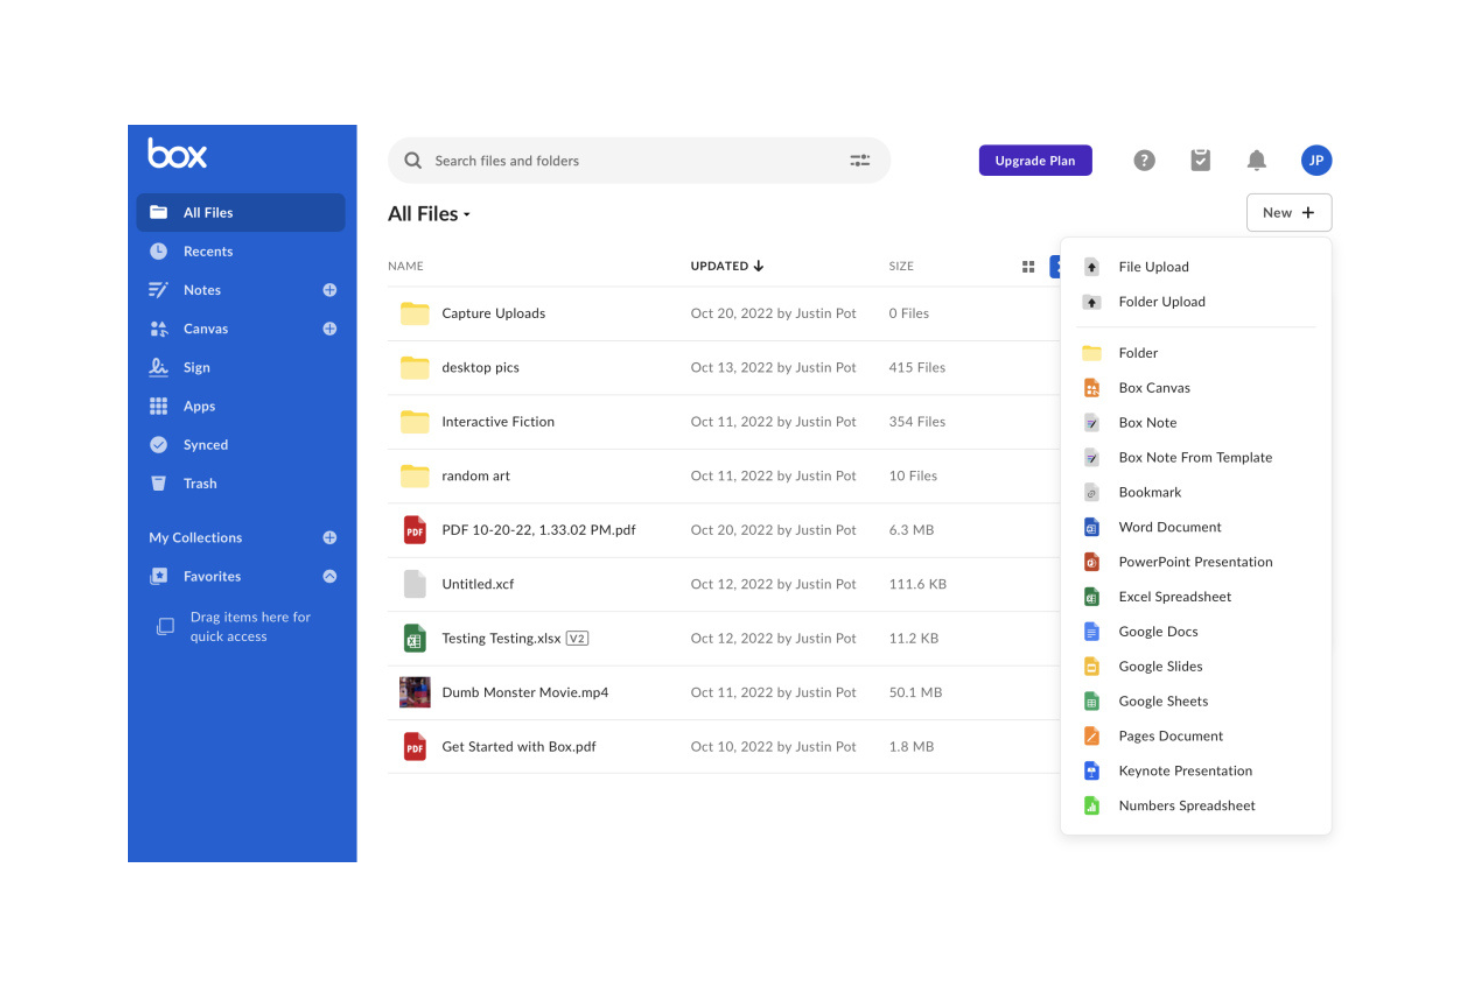The width and height of the screenshot is (1480, 987).
Task: Add a collection with My Collections plus icon
Action: pyautogui.click(x=330, y=538)
